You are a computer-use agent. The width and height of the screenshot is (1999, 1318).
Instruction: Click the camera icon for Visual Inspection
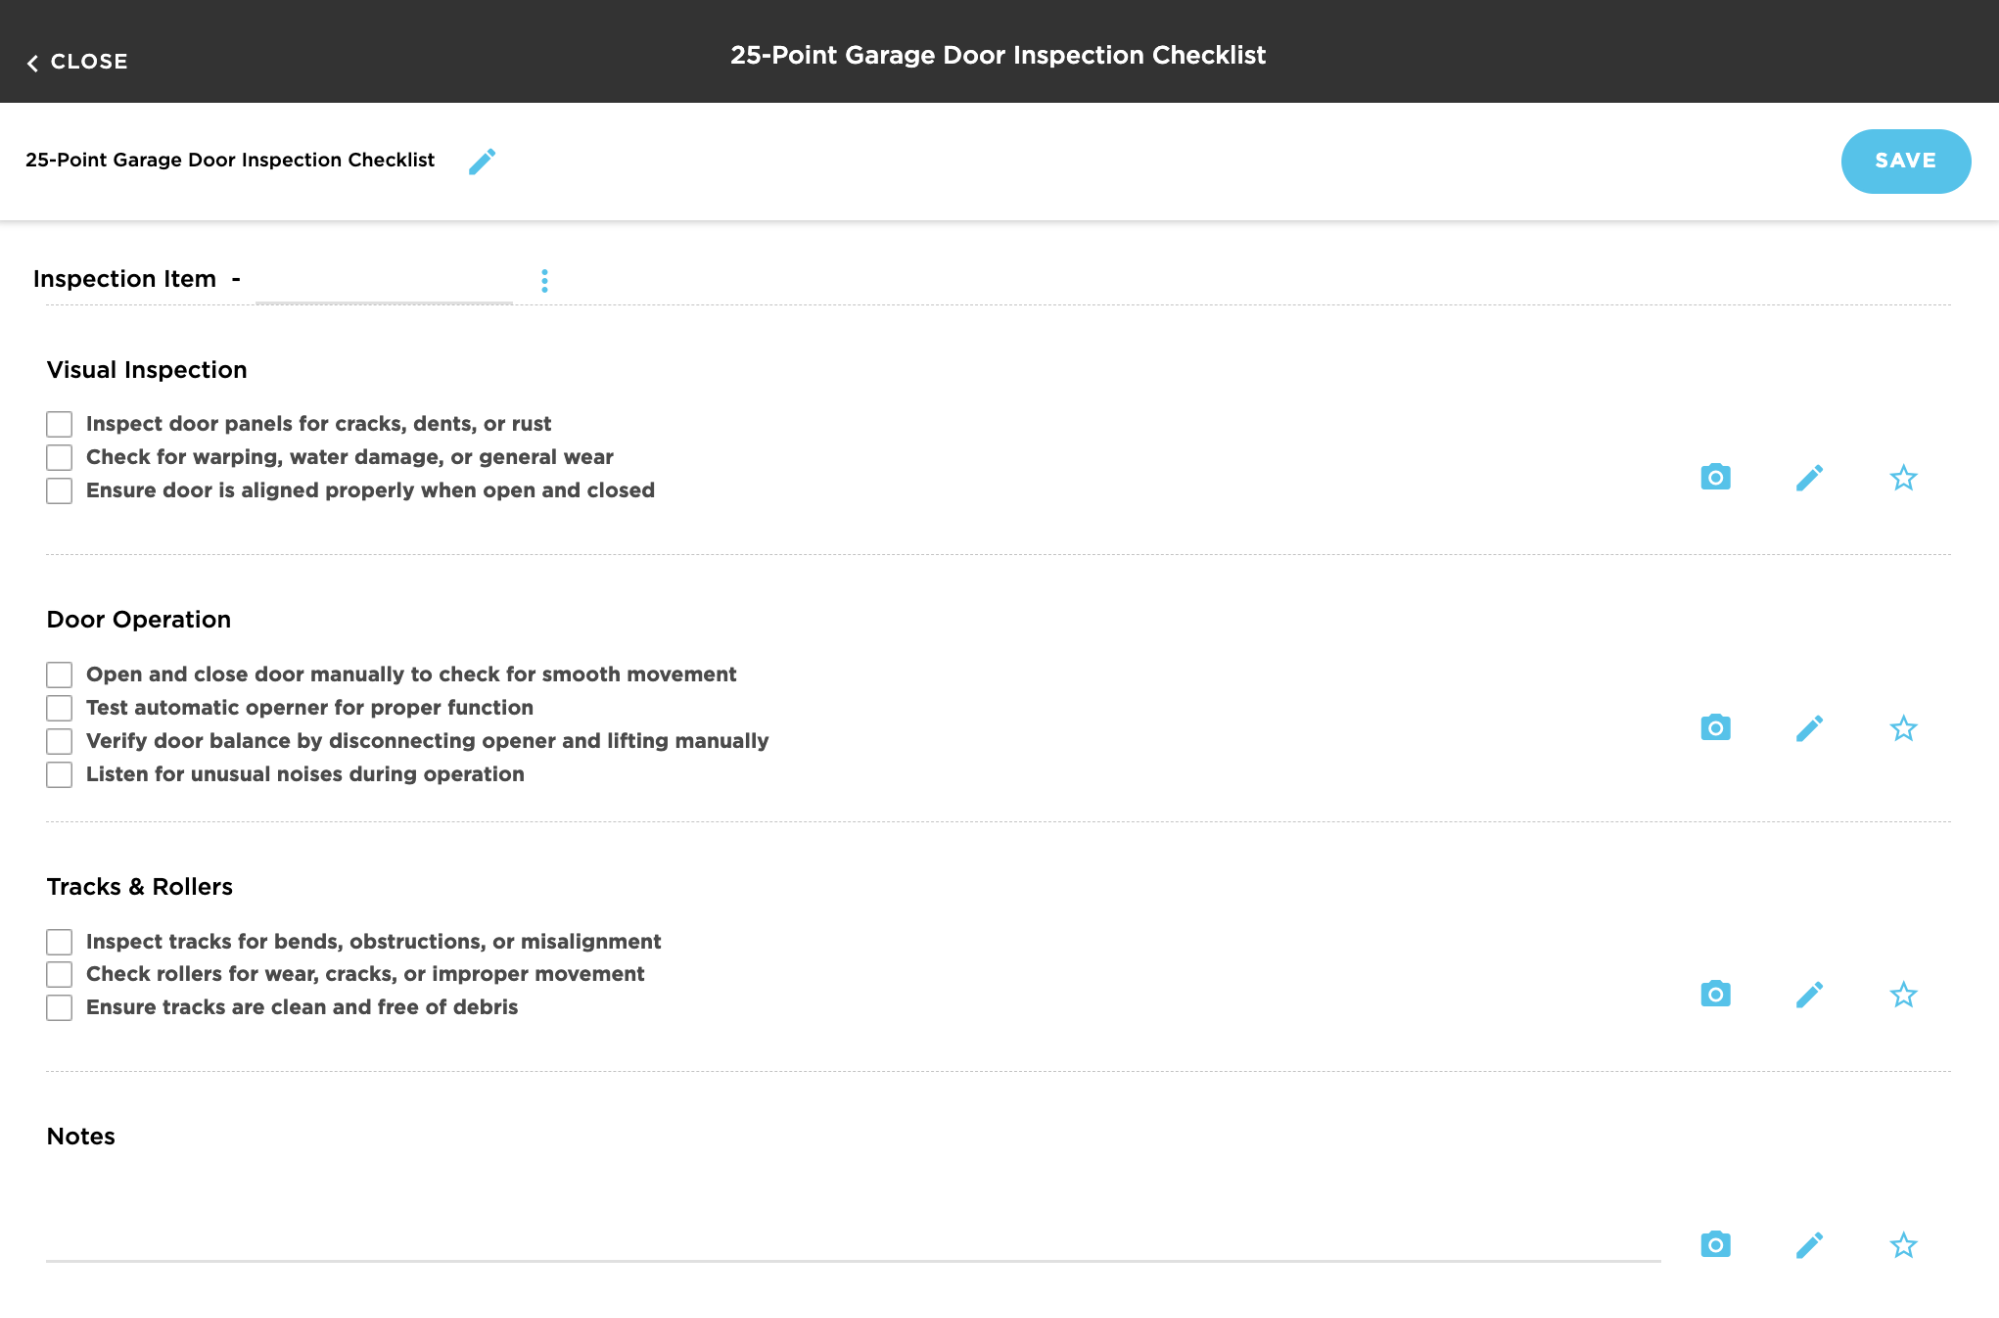[1715, 477]
